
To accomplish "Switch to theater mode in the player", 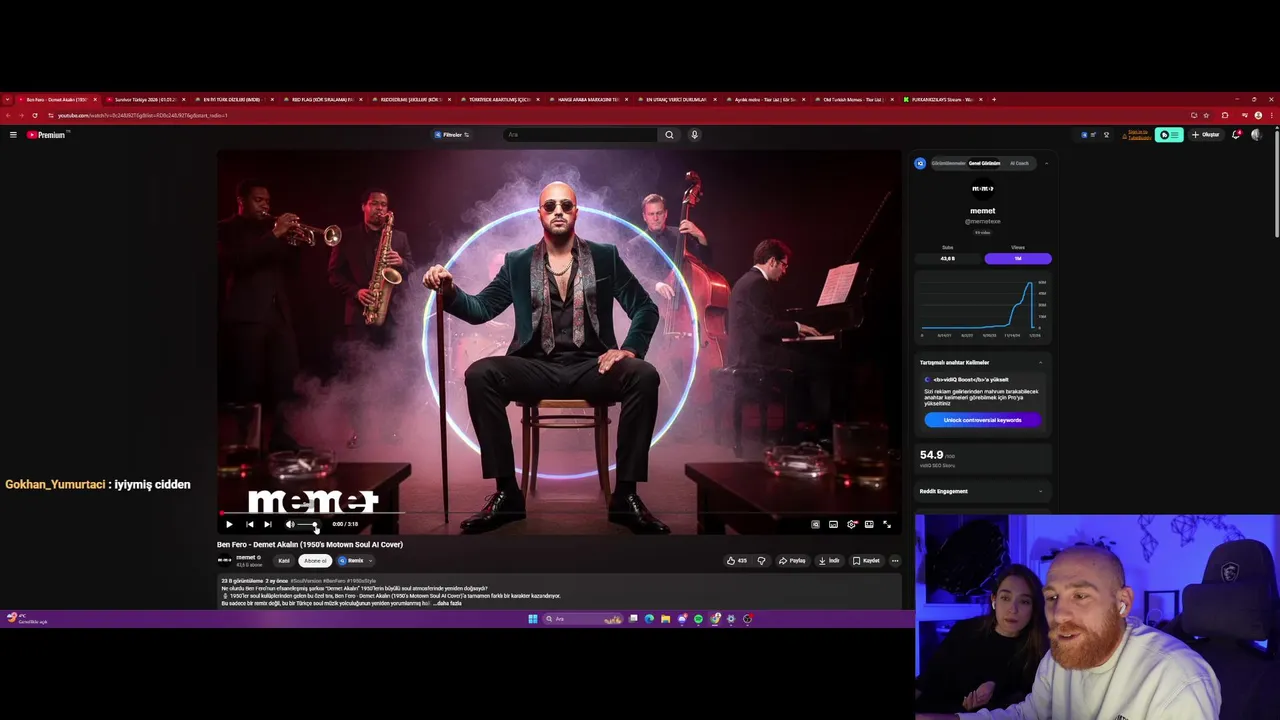I will (869, 524).
